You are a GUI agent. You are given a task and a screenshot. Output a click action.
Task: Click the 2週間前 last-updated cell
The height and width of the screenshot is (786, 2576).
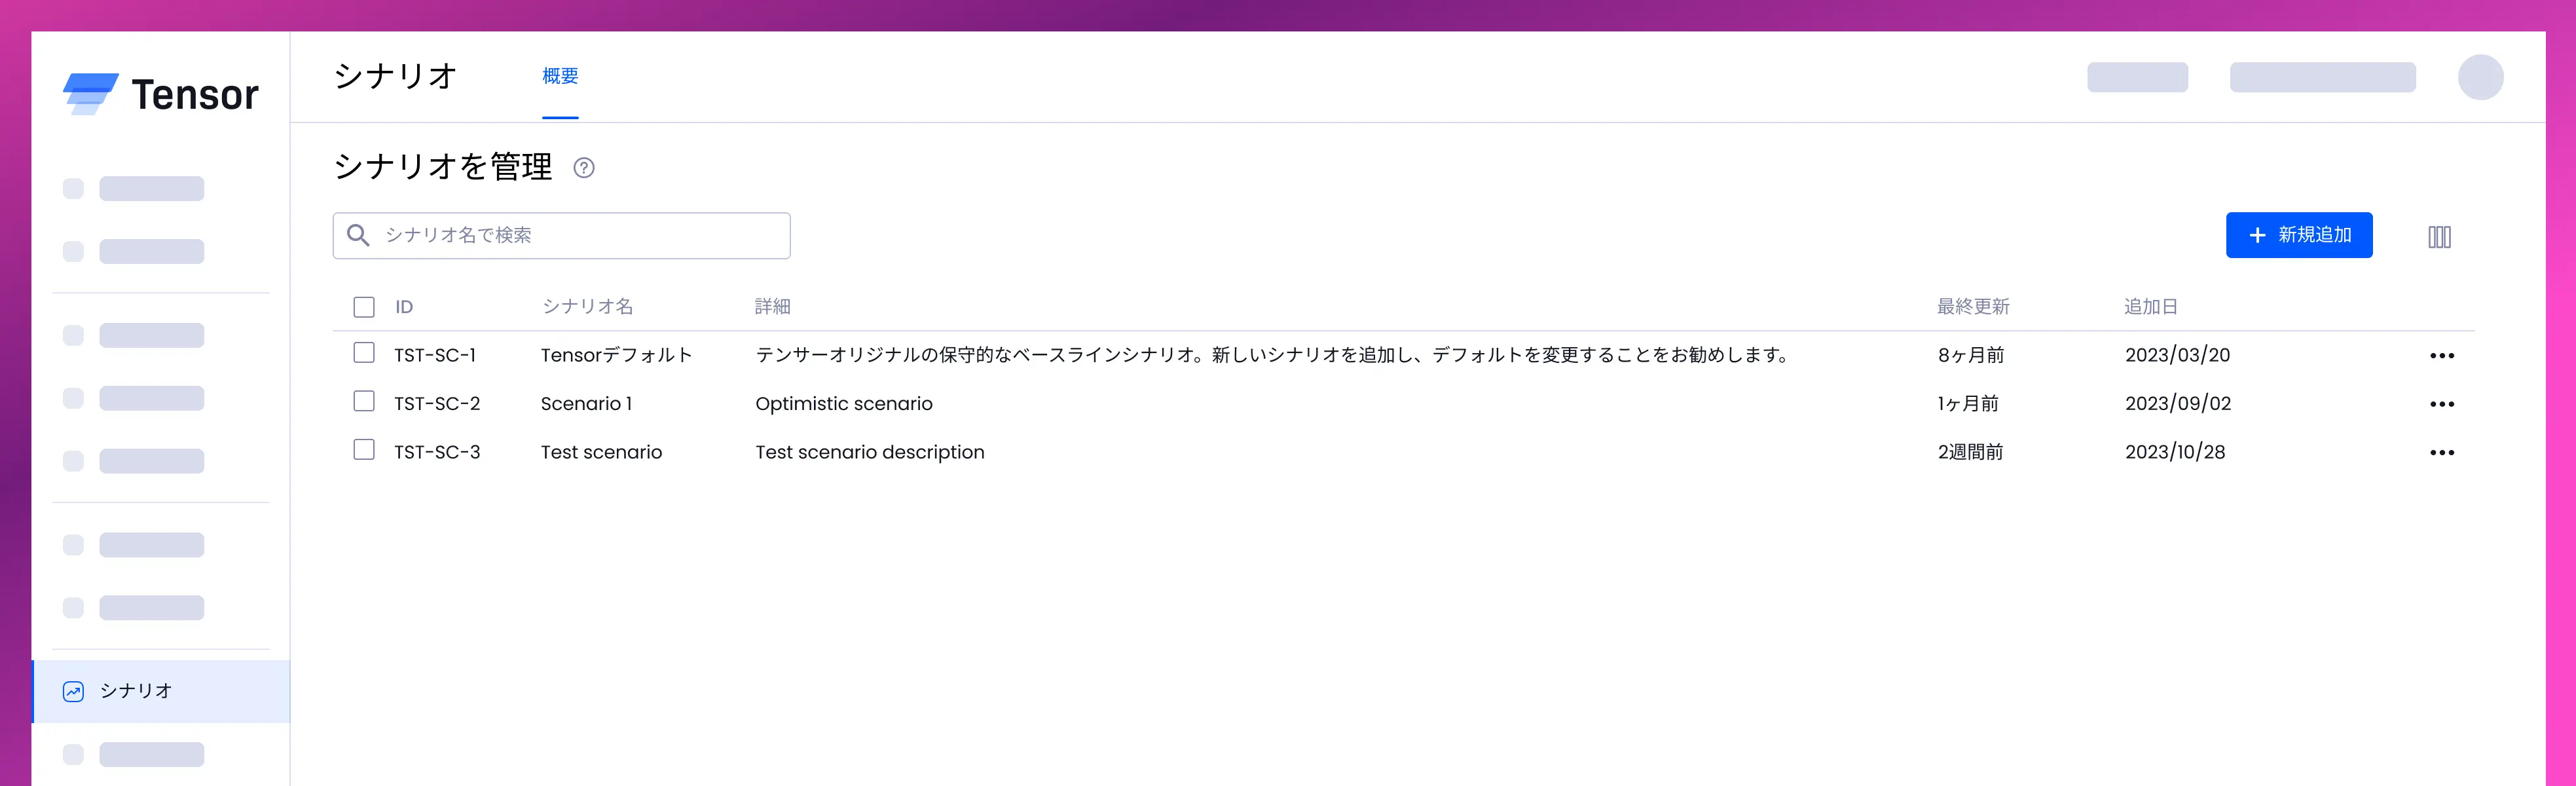pyautogui.click(x=1970, y=452)
